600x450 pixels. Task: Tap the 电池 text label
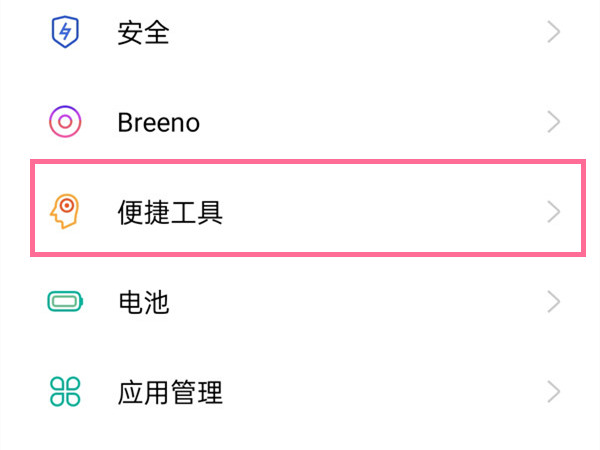point(143,301)
